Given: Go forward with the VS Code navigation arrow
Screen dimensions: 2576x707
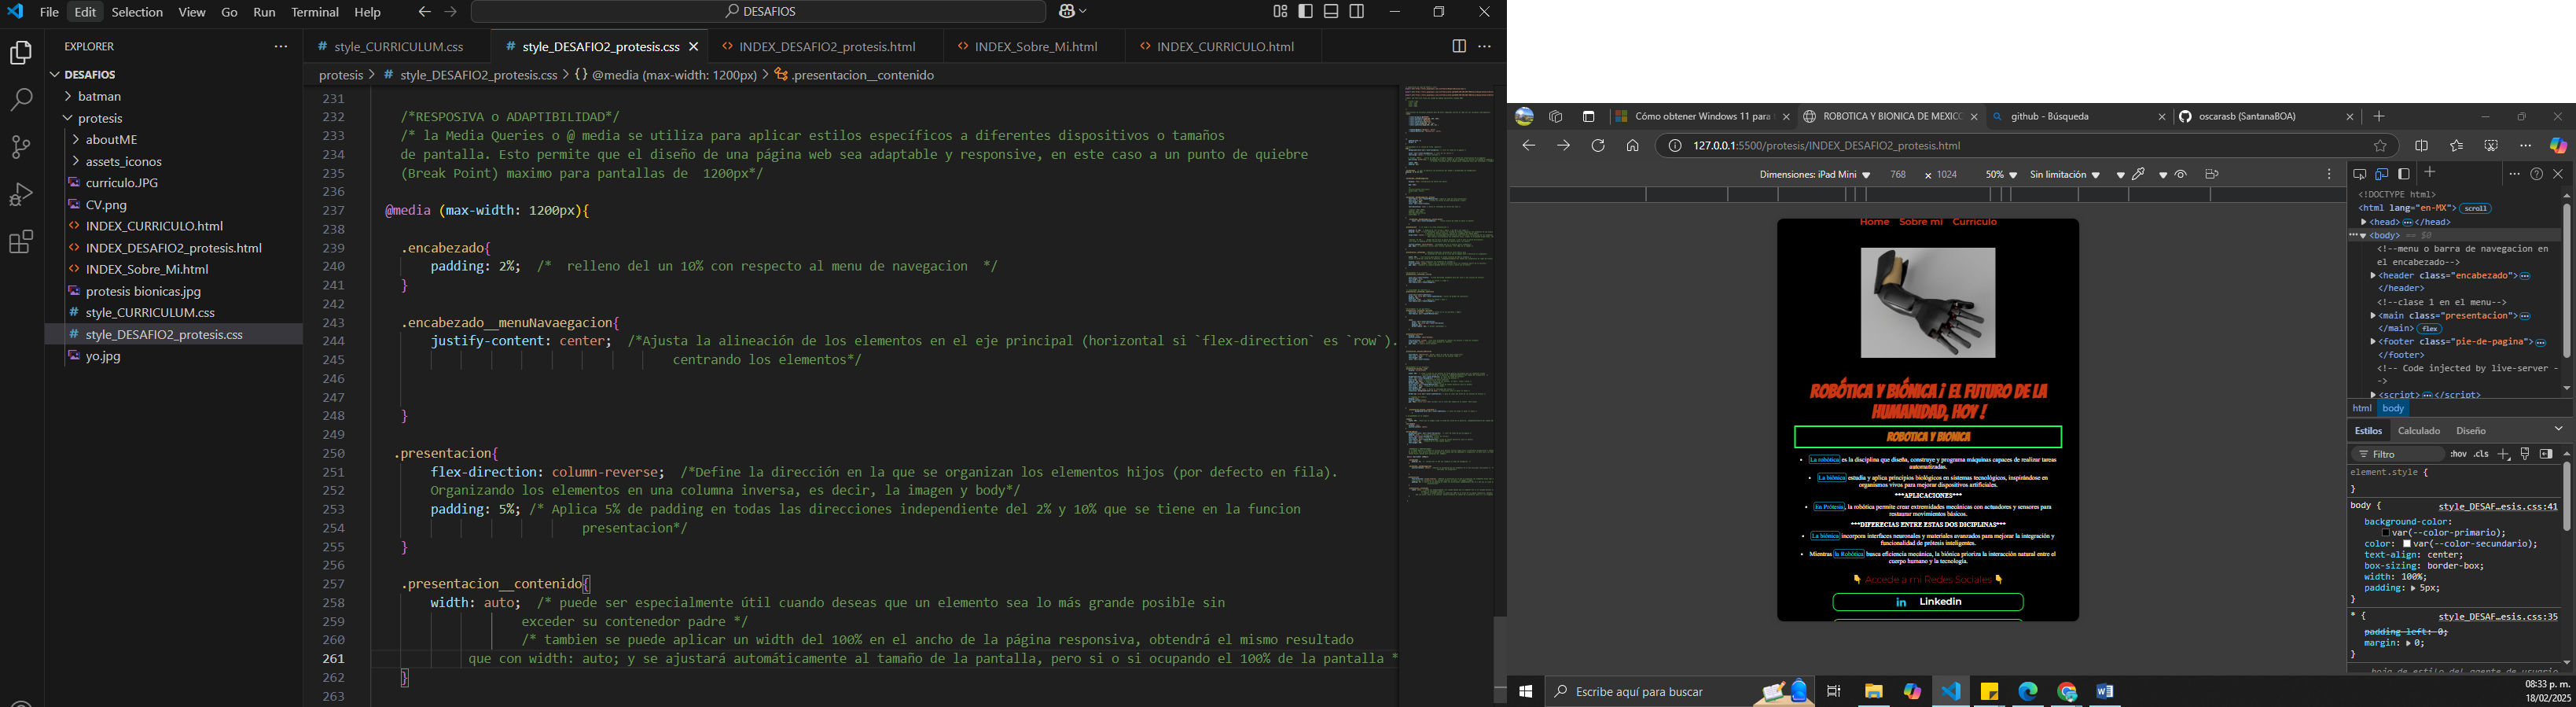Looking at the screenshot, I should pyautogui.click(x=451, y=12).
